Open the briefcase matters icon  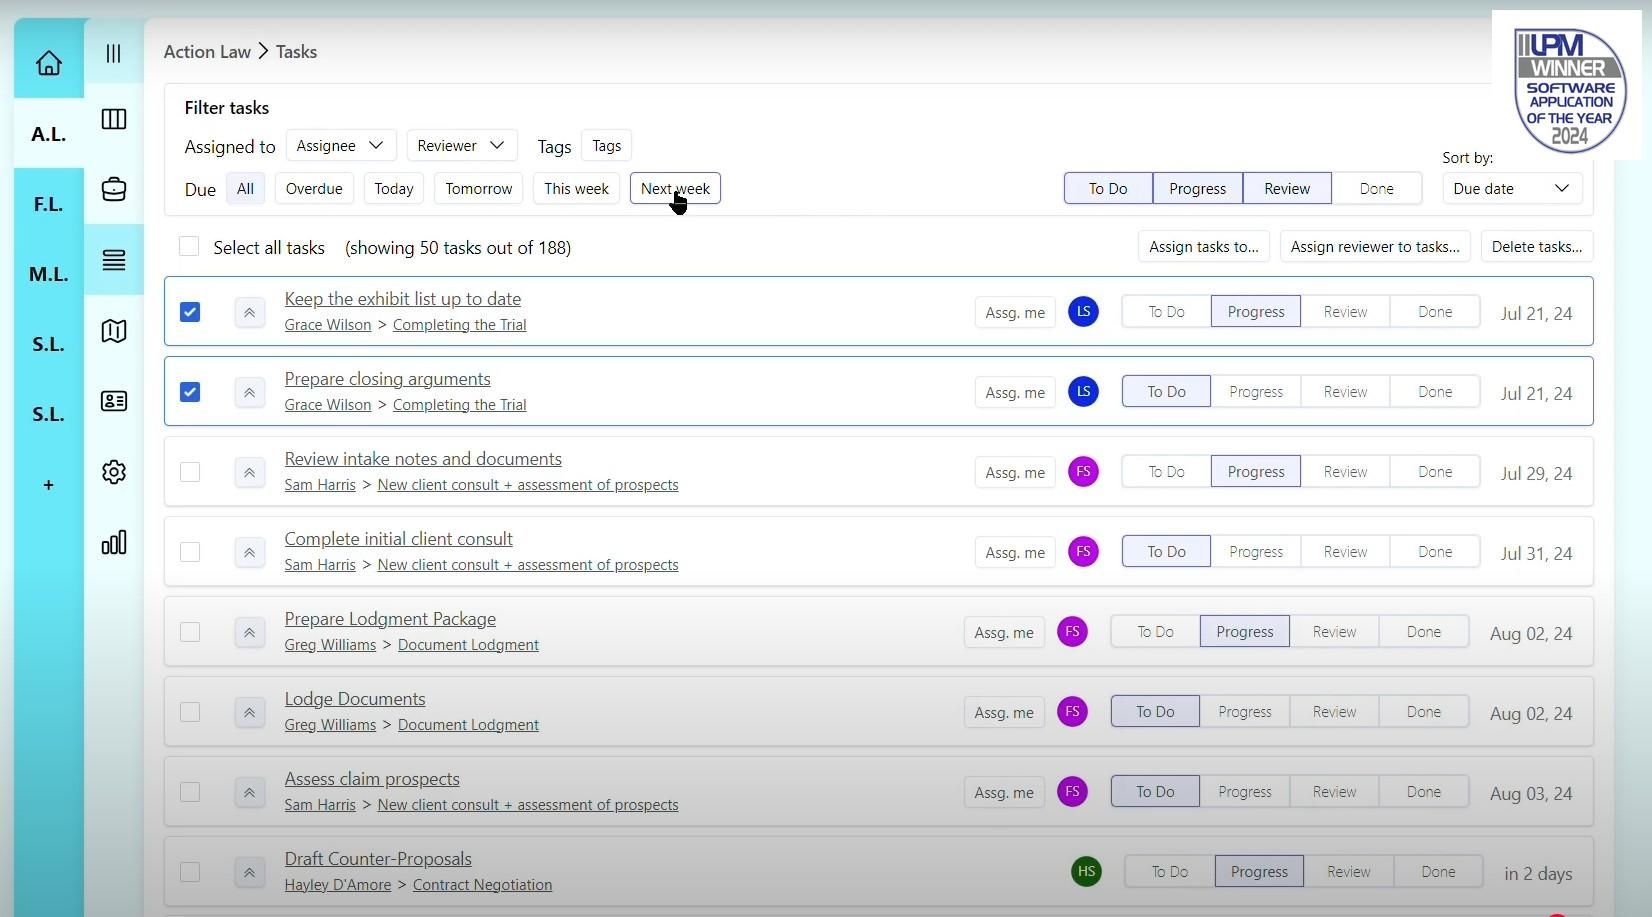pyautogui.click(x=114, y=189)
